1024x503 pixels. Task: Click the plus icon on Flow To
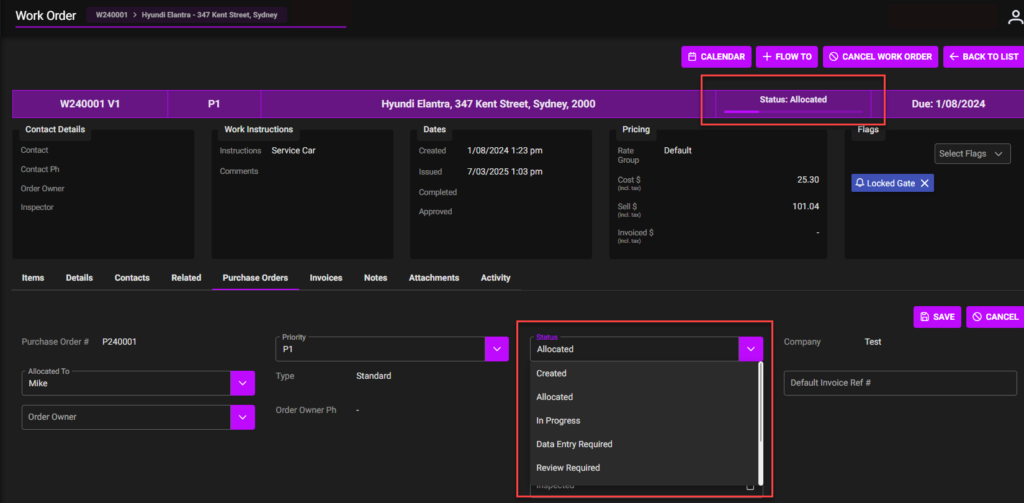(x=767, y=57)
